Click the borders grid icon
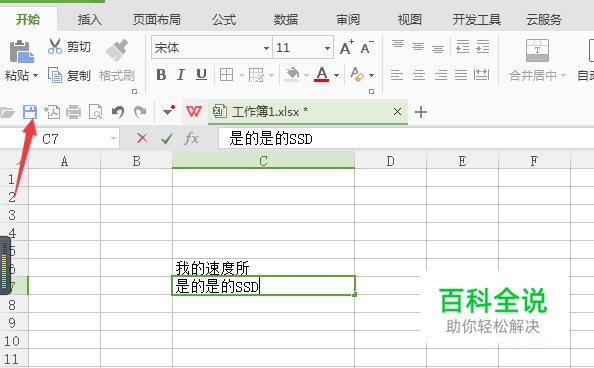Image resolution: width=594 pixels, height=368 pixels. click(x=227, y=75)
